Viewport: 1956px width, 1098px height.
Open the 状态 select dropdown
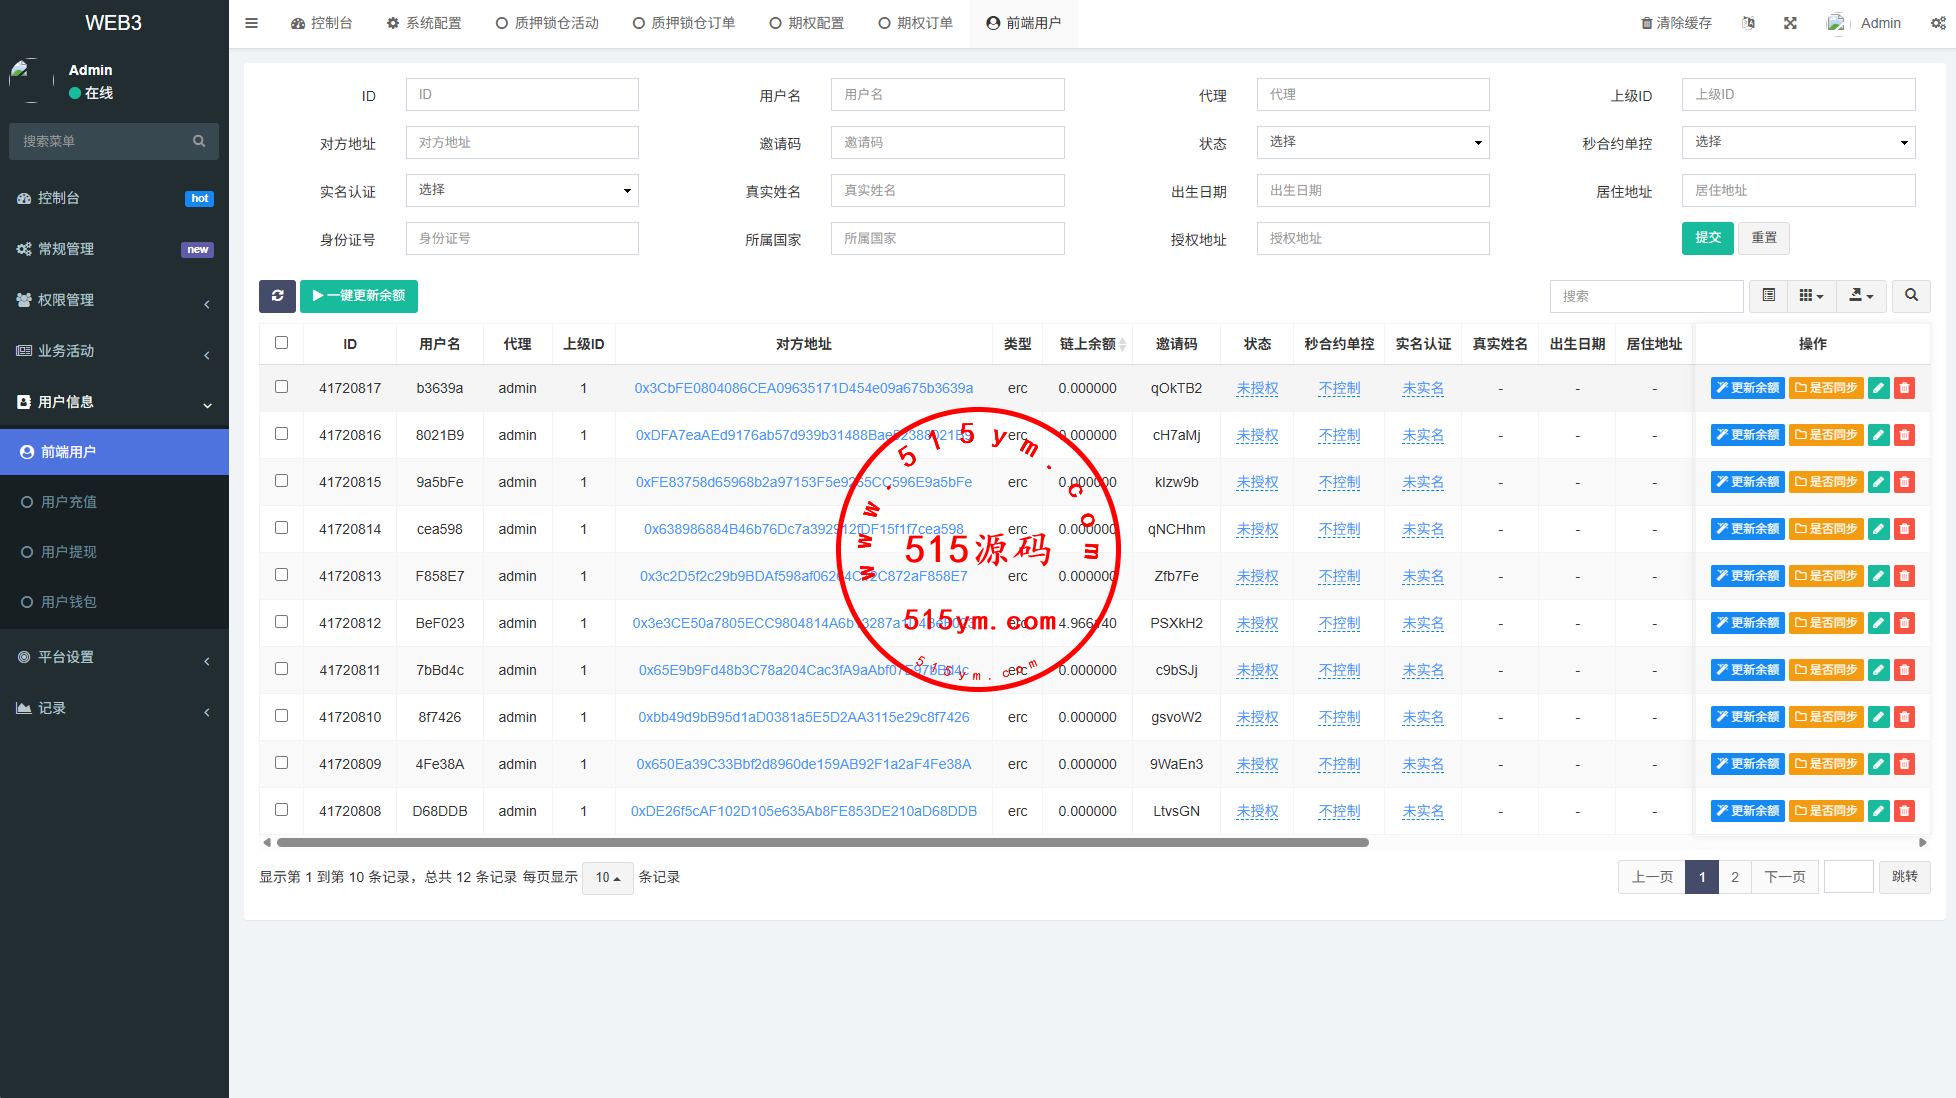tap(1372, 142)
